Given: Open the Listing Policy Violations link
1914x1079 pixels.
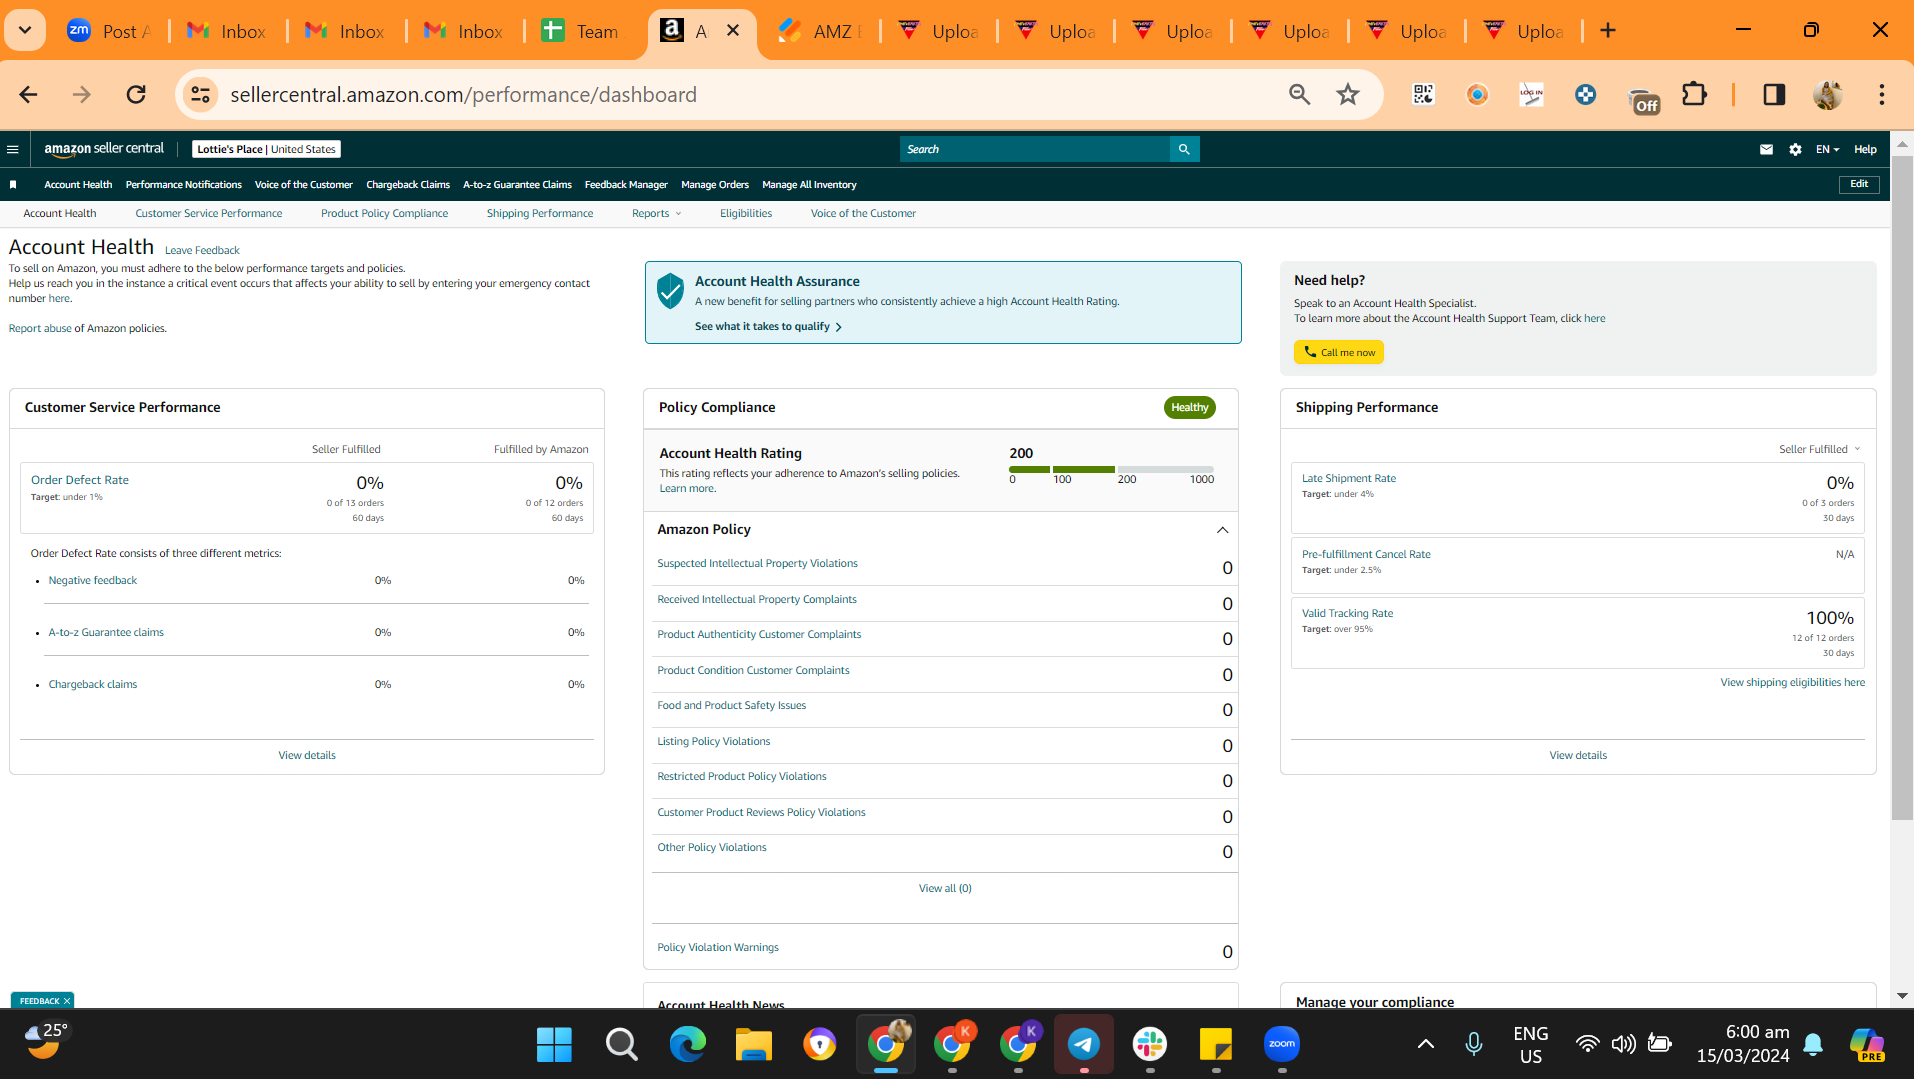Looking at the screenshot, I should tap(713, 742).
